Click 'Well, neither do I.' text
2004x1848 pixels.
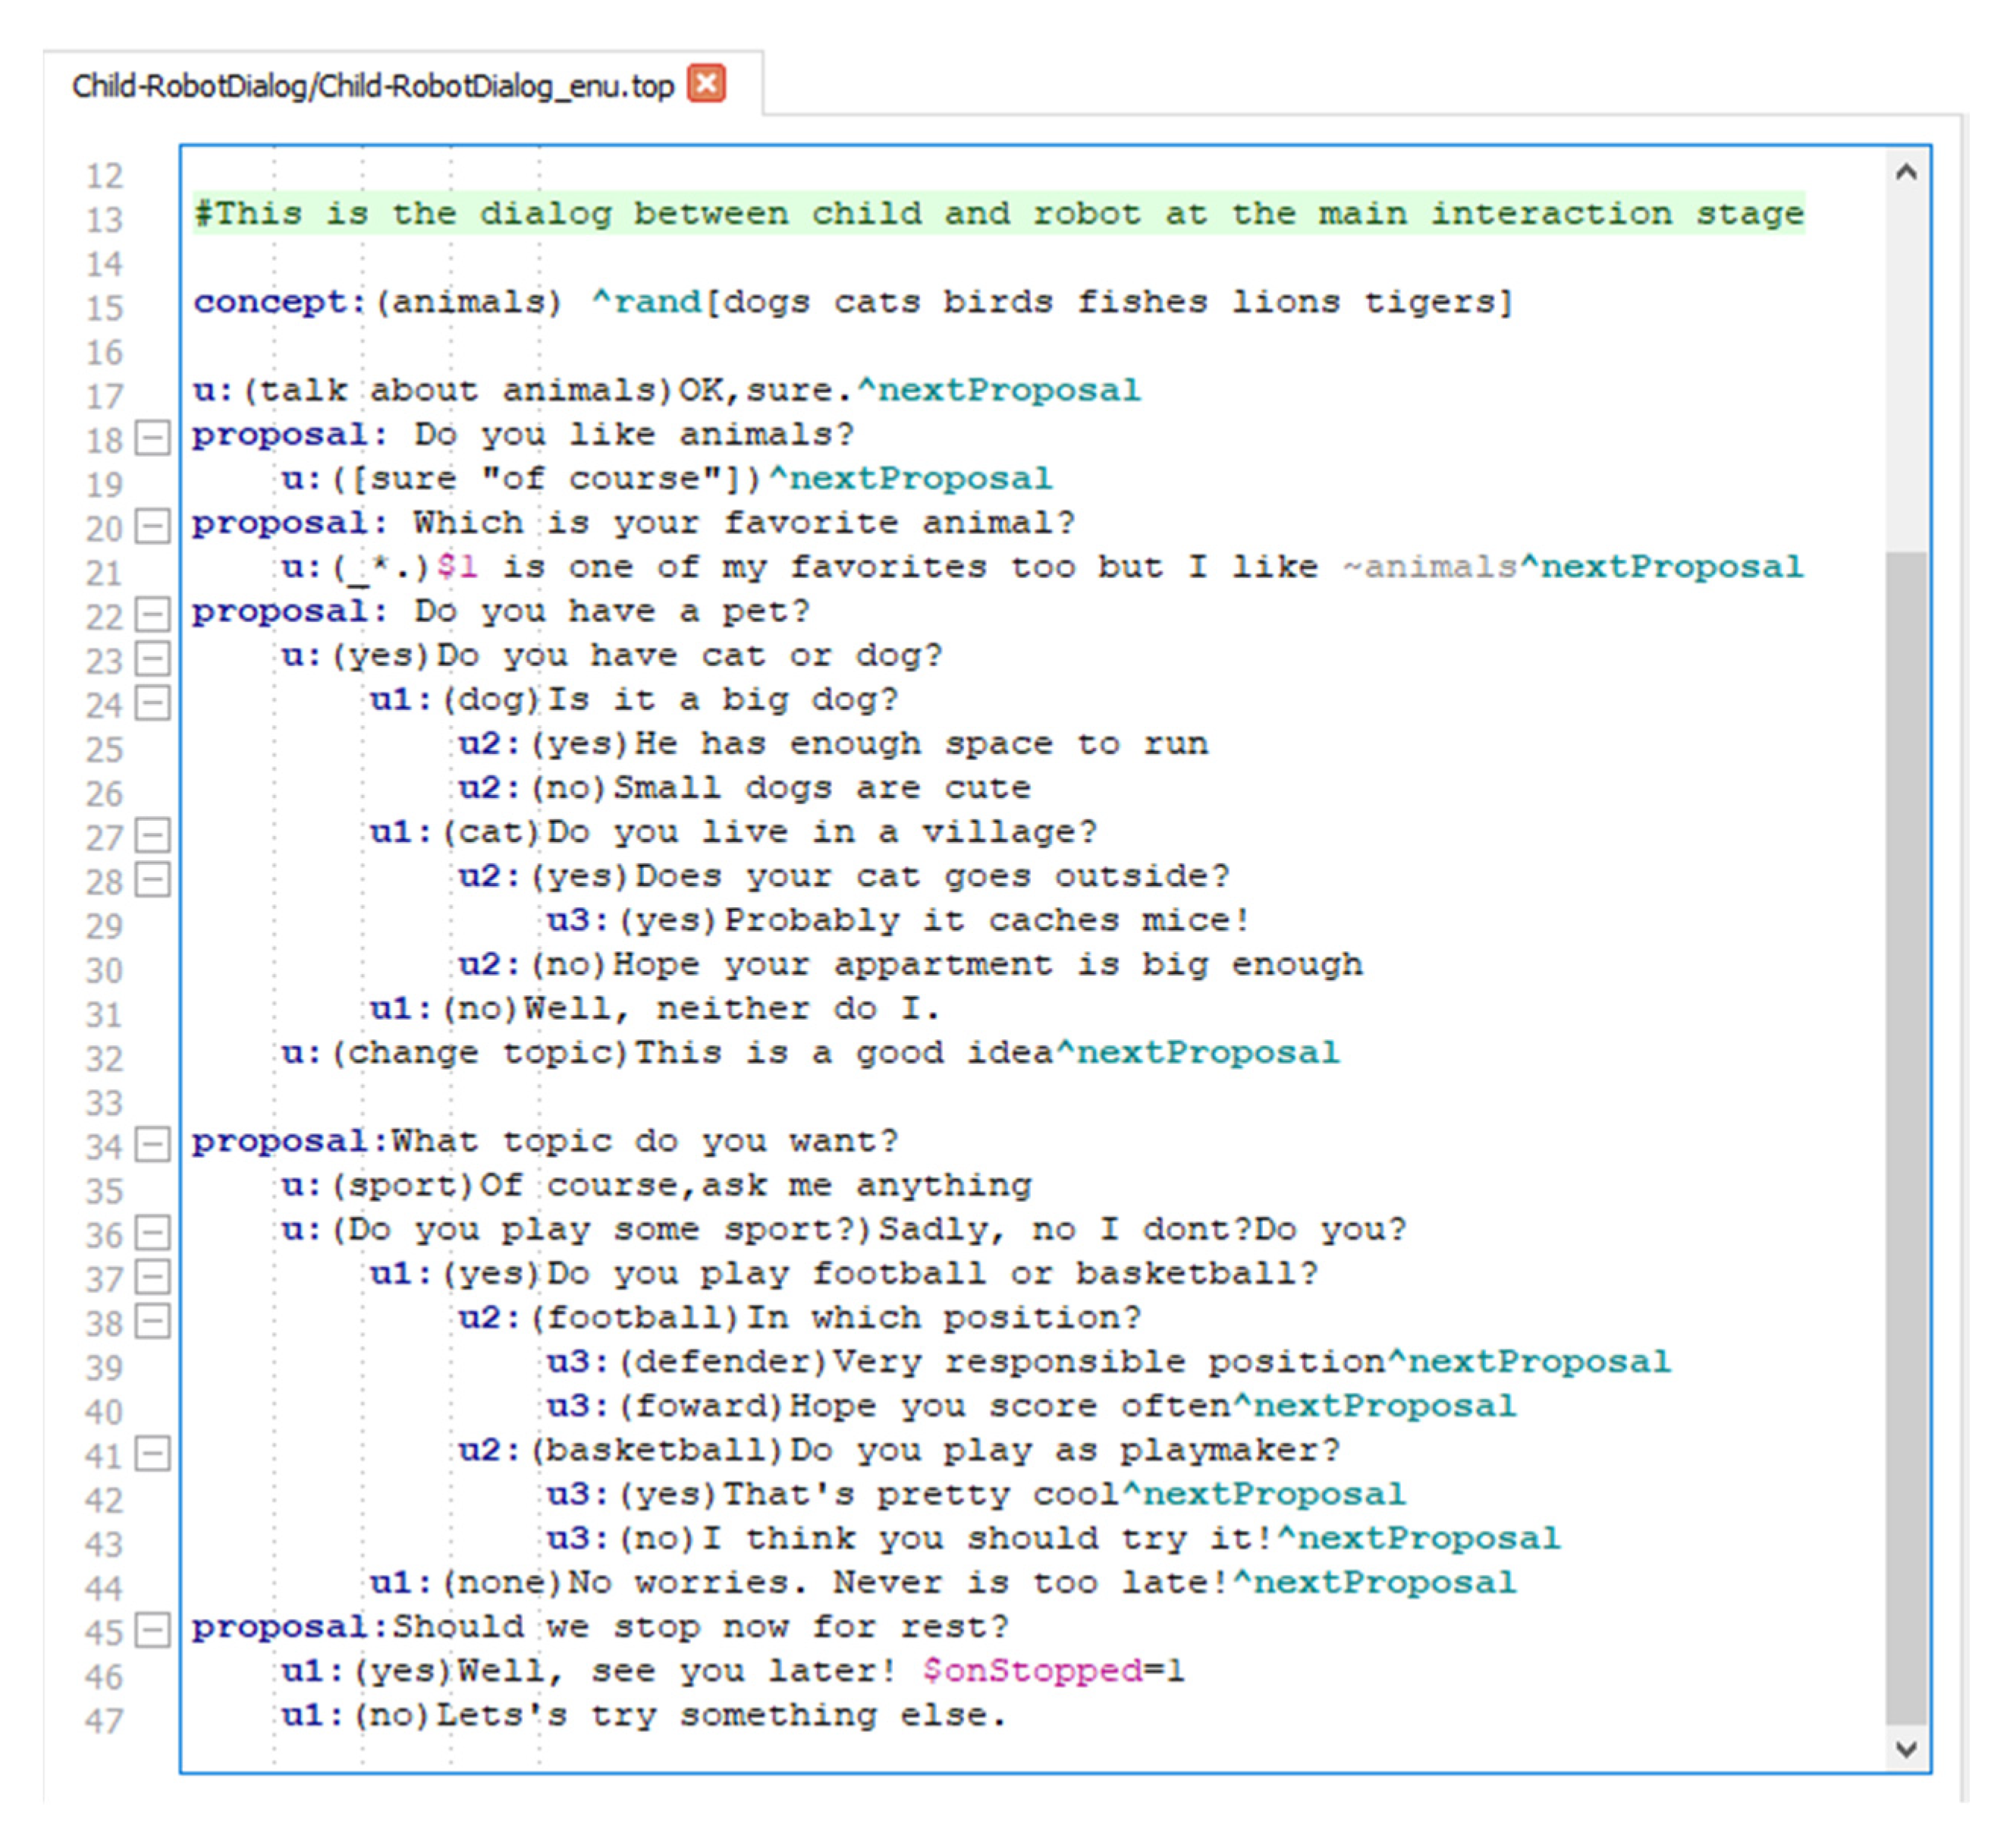click(733, 1008)
